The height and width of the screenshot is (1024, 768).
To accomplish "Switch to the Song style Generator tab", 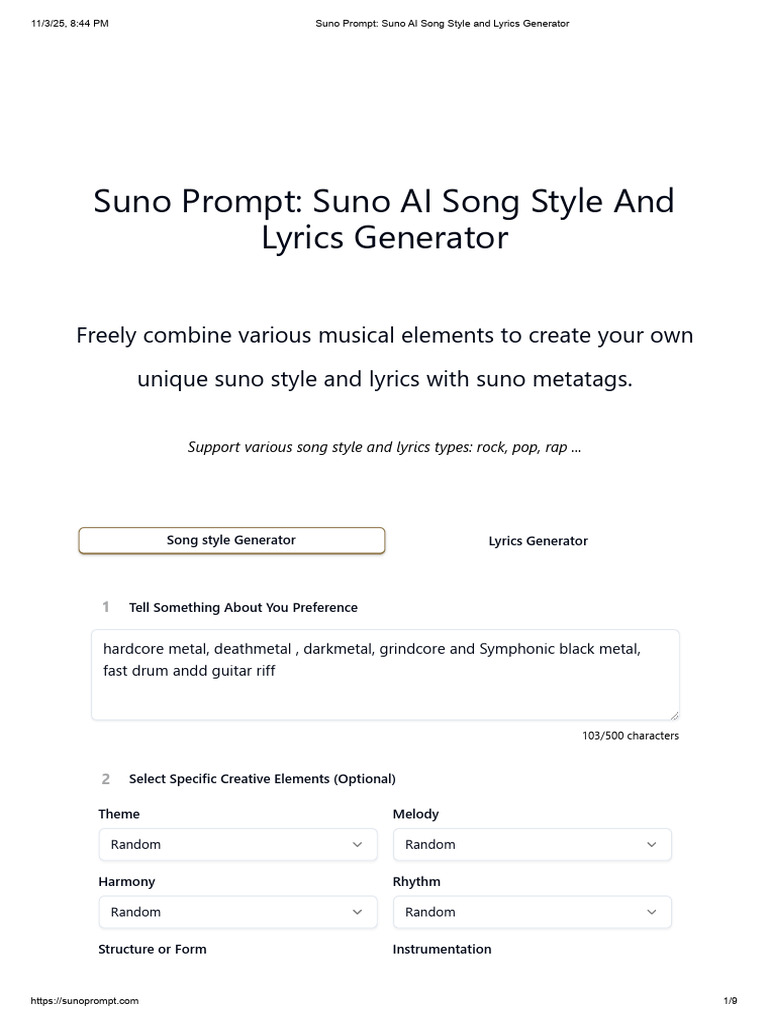I will tap(231, 541).
